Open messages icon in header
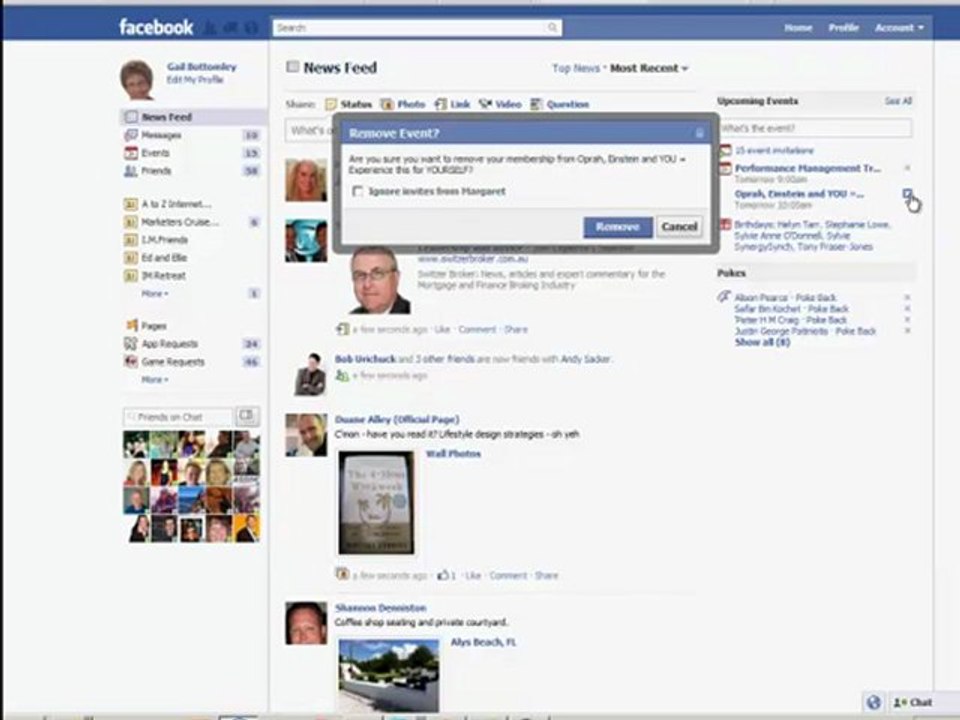 coord(231,28)
